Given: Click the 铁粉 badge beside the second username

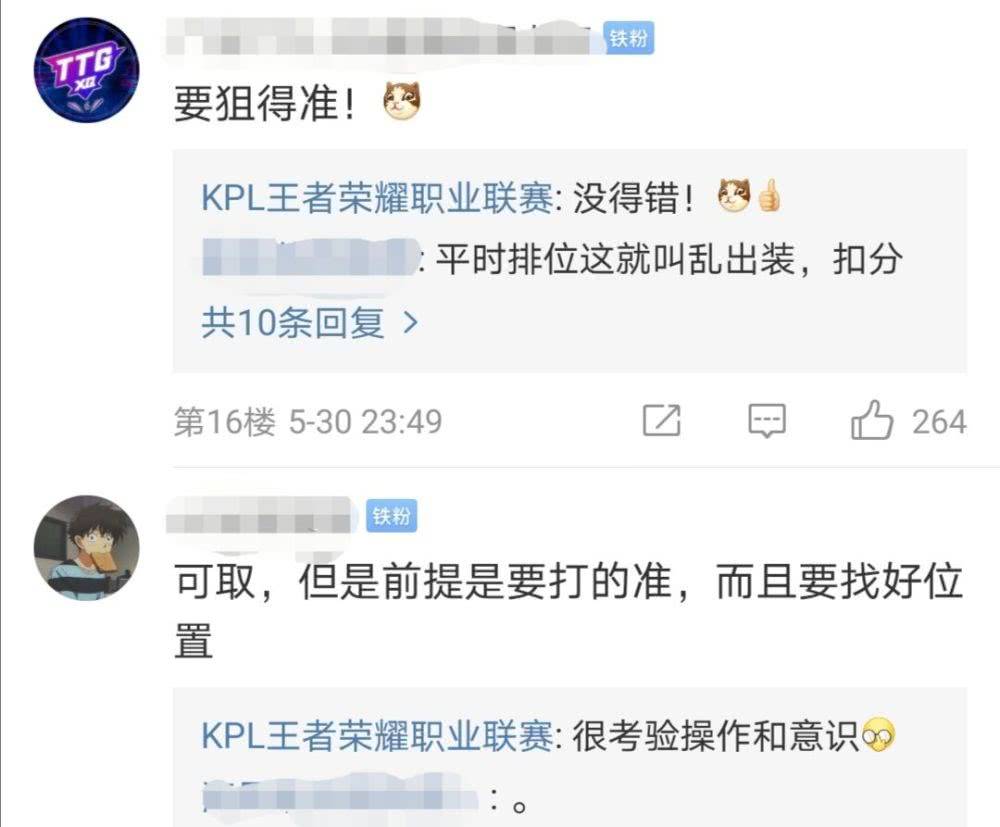Looking at the screenshot, I should point(392,516).
